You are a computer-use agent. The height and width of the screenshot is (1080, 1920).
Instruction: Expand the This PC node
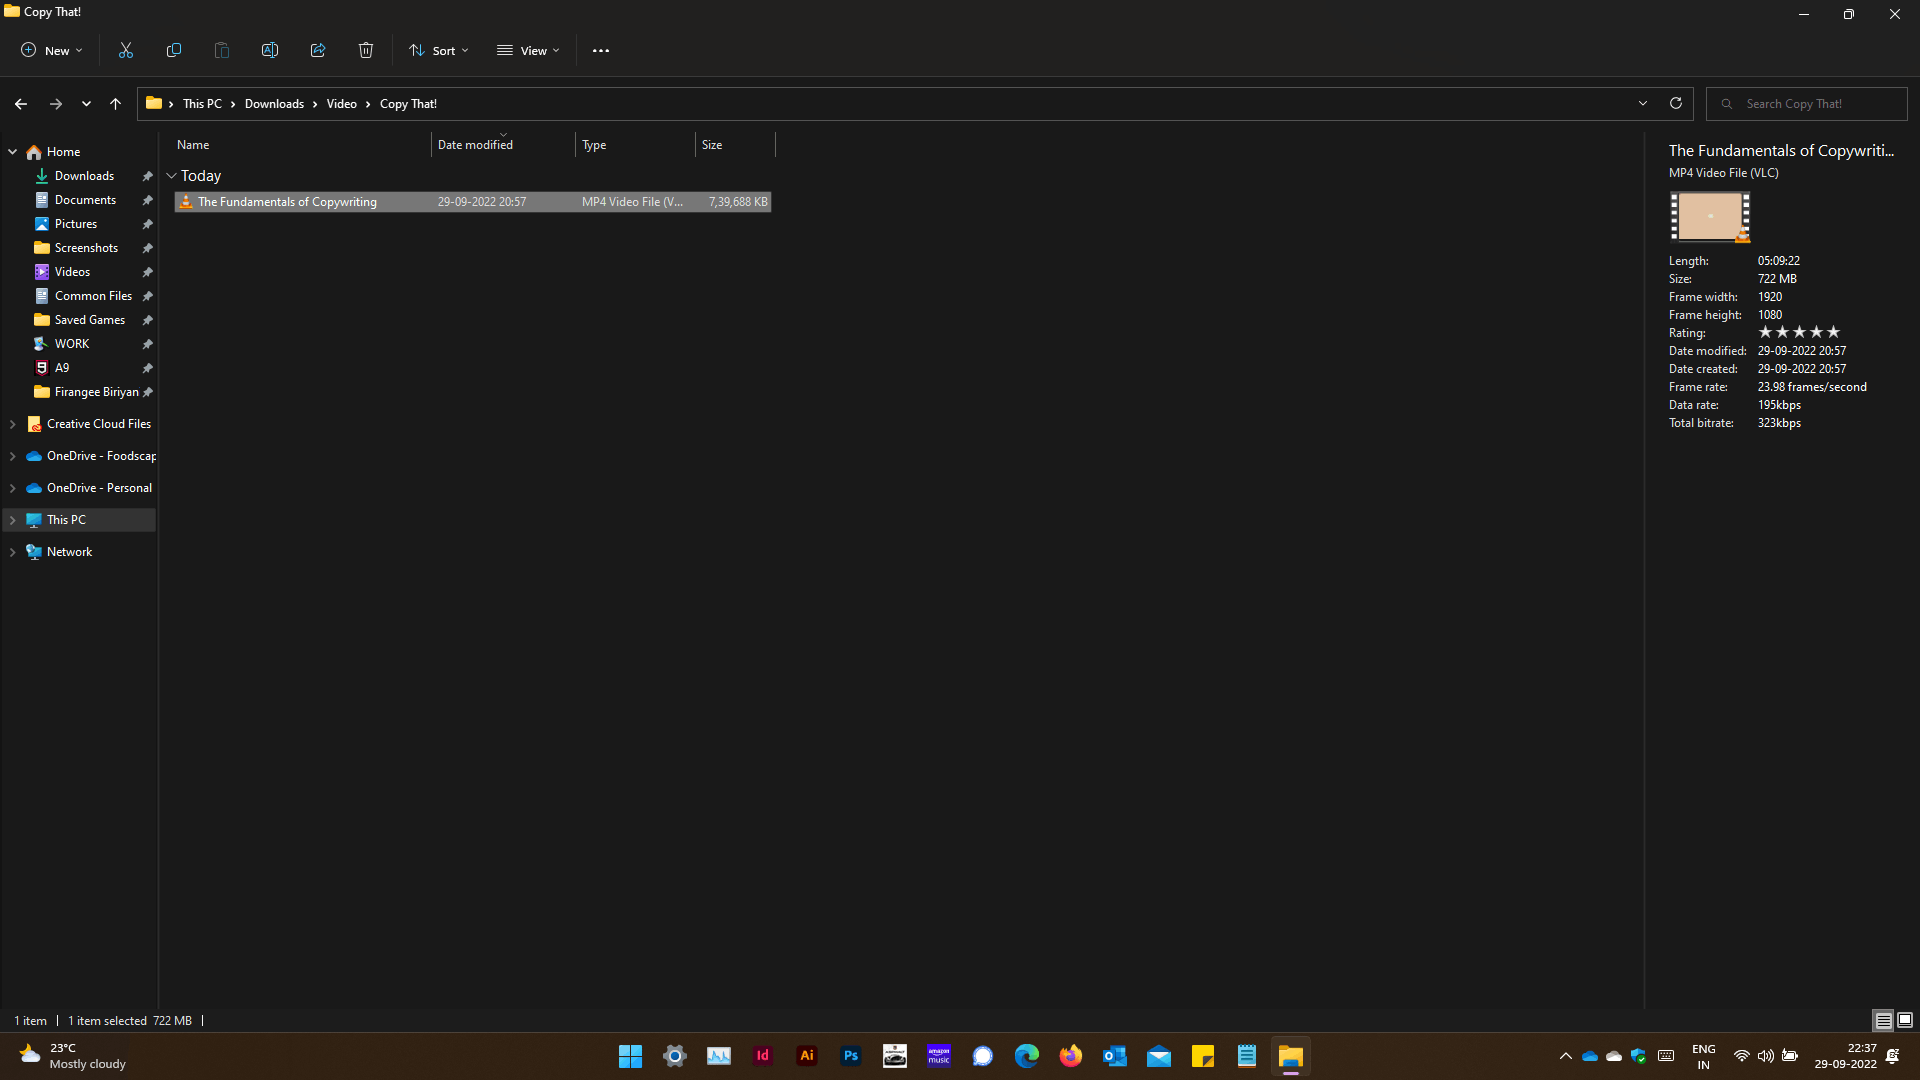[13, 520]
